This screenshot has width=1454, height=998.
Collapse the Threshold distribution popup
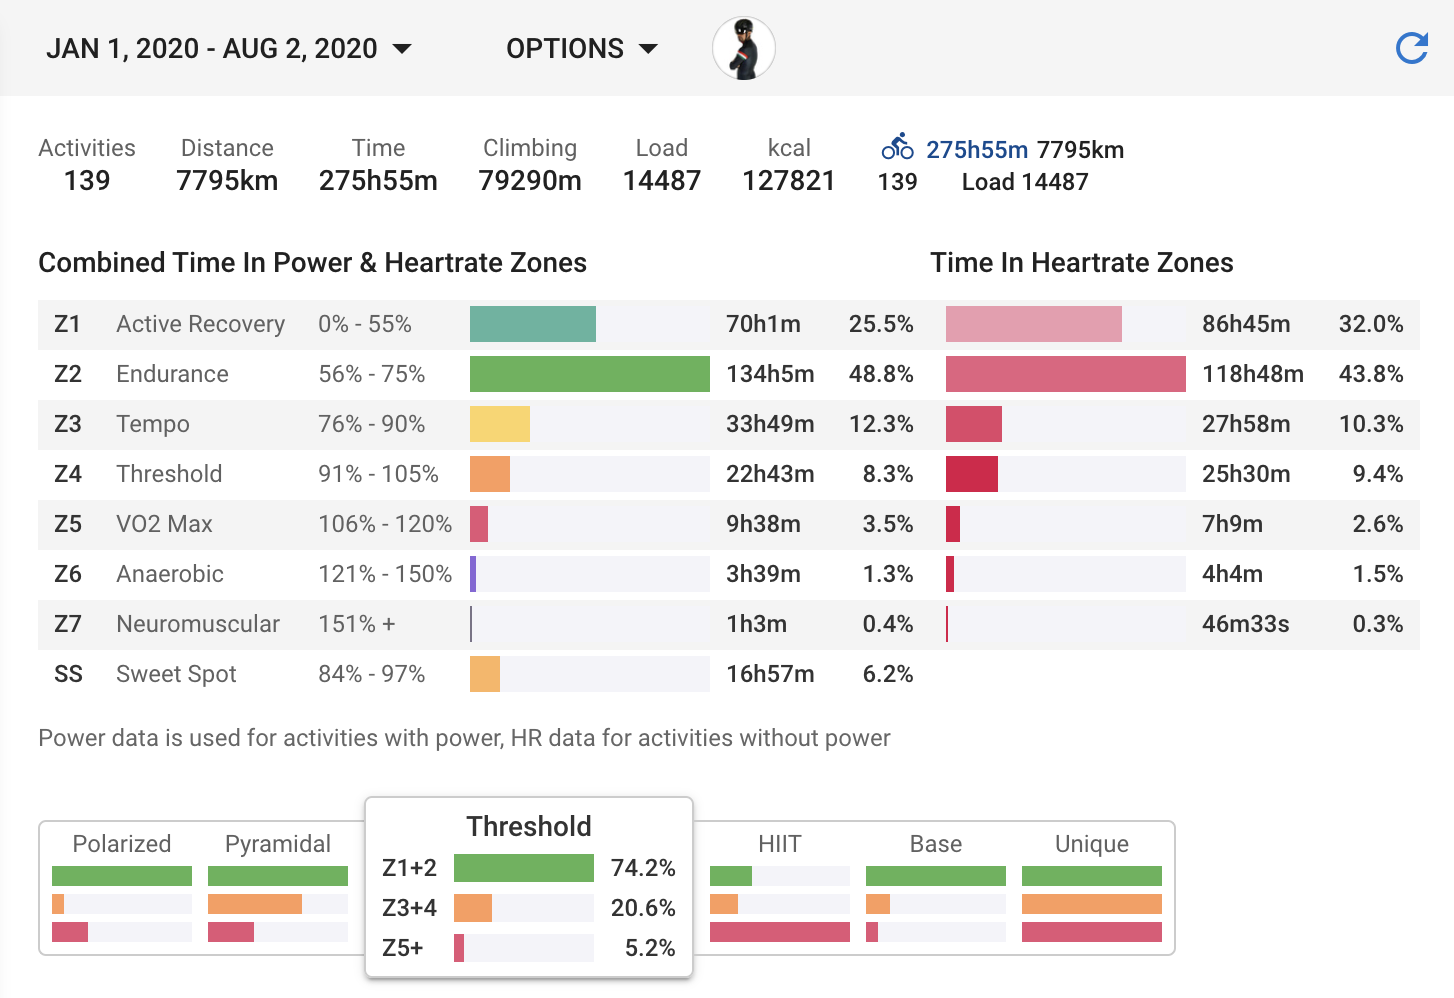tap(529, 825)
